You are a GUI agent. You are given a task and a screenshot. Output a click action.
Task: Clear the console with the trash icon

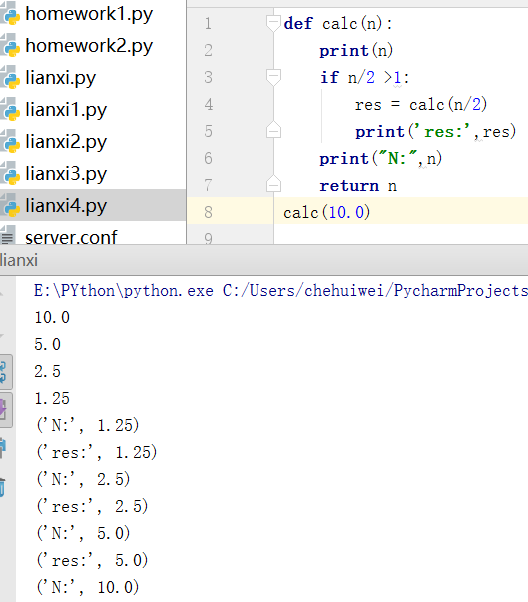(x=3, y=487)
